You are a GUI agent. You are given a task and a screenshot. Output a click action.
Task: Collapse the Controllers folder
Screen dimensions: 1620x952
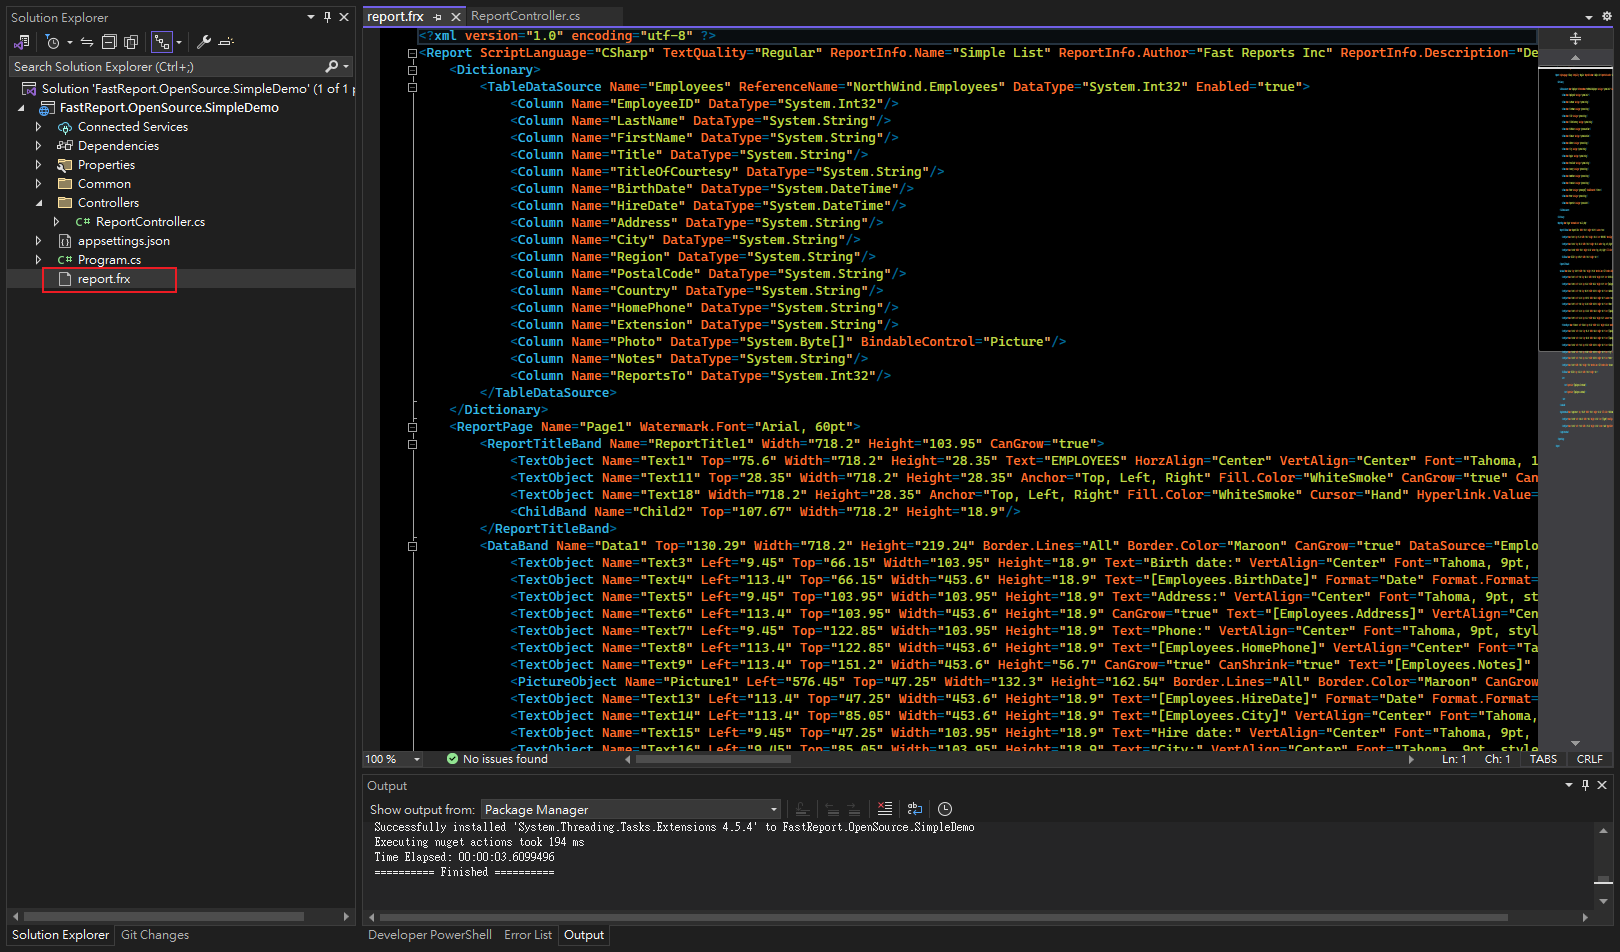coord(38,203)
